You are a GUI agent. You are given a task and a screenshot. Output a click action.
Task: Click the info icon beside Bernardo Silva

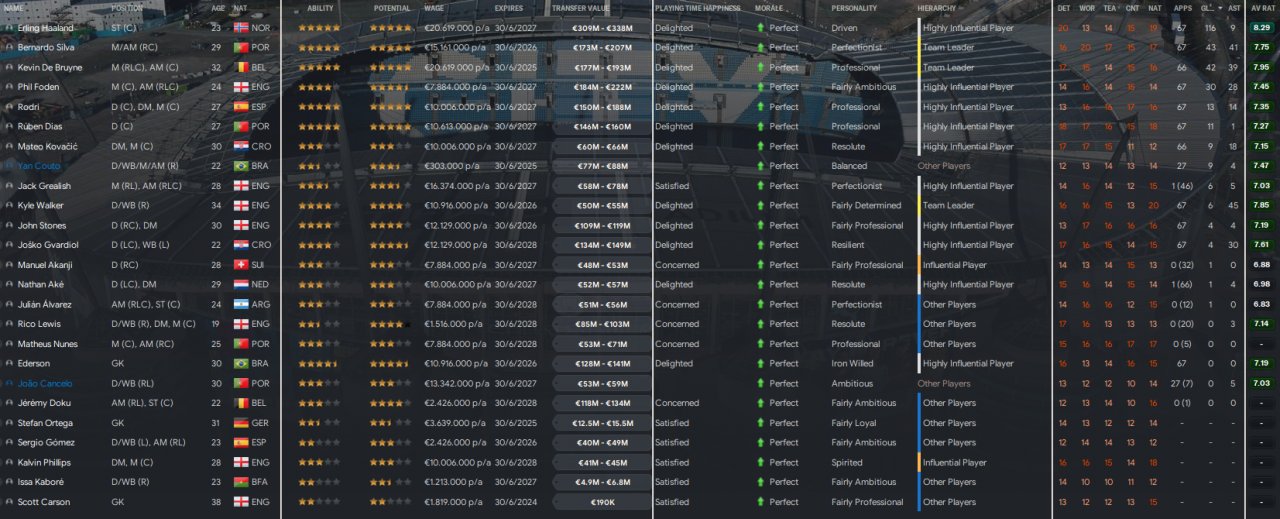click(9, 47)
